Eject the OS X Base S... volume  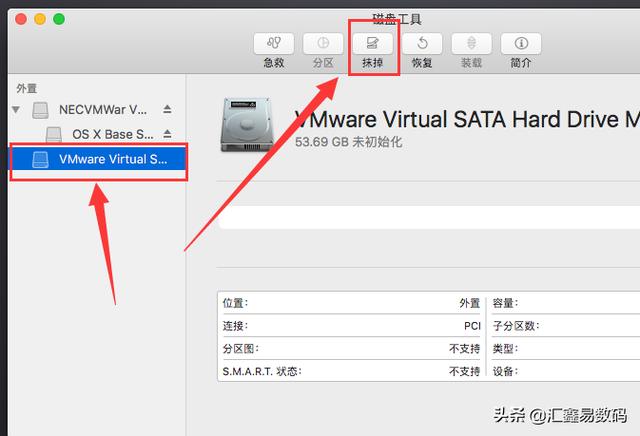click(x=167, y=133)
